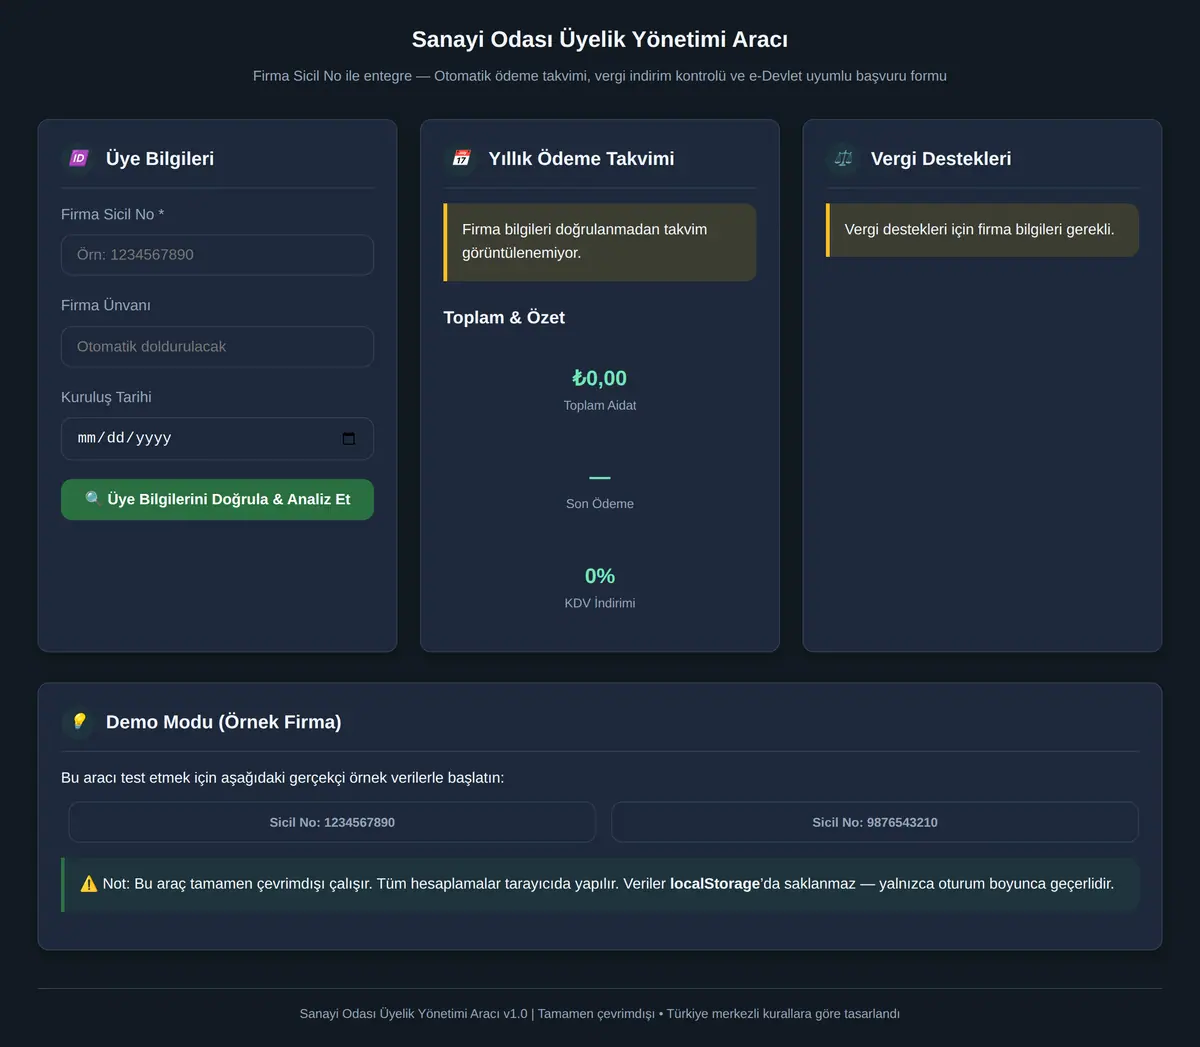Click the ₺0,00 total amount value
1200x1047 pixels.
pyautogui.click(x=600, y=378)
